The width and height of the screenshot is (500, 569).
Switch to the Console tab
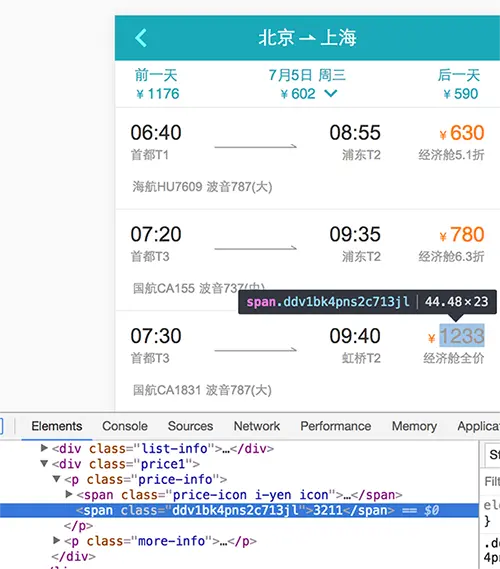125,426
